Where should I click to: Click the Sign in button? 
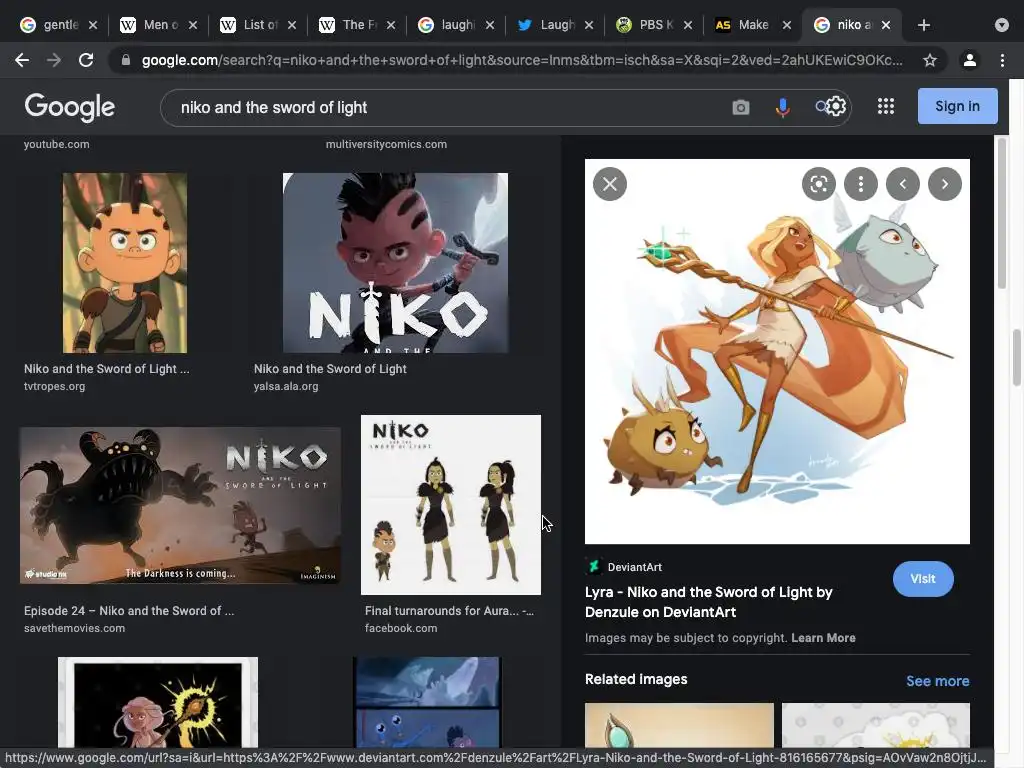point(957,106)
